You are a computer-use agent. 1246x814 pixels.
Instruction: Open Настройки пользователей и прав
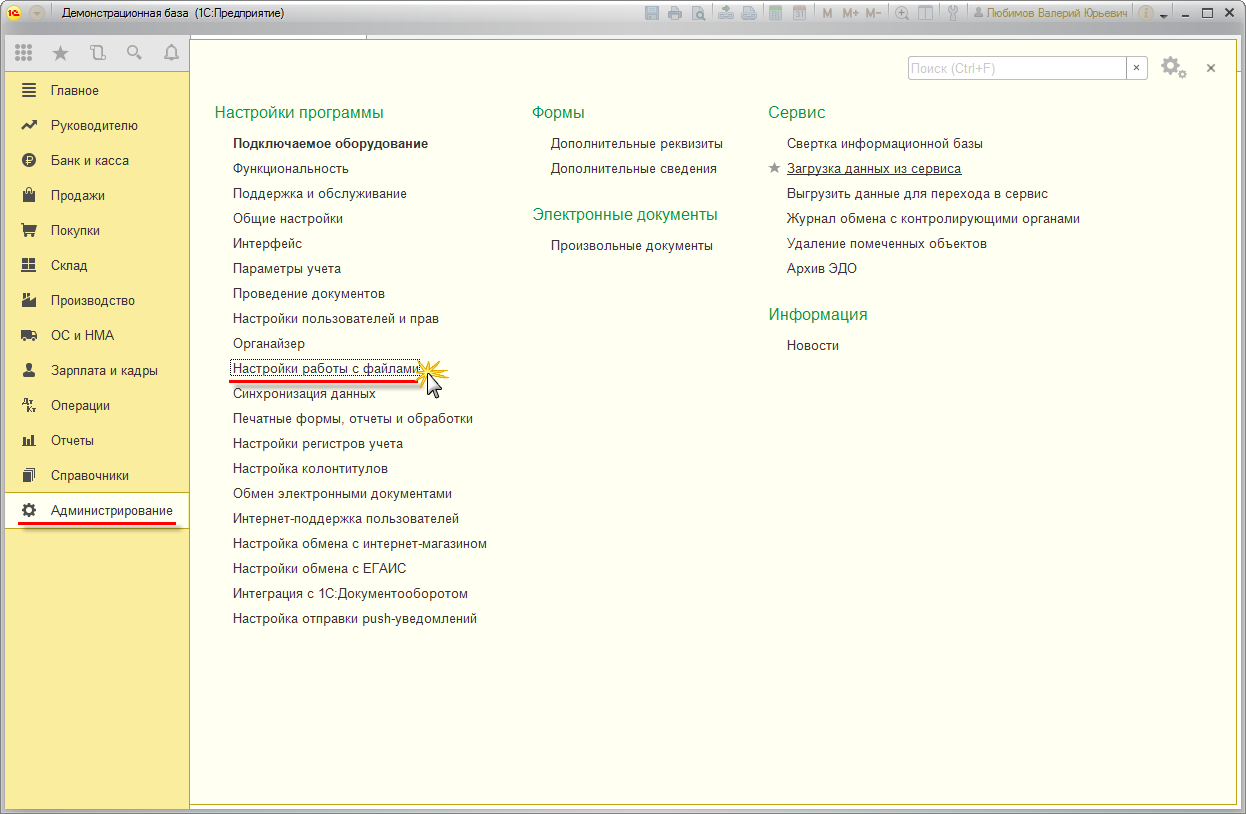[336, 318]
